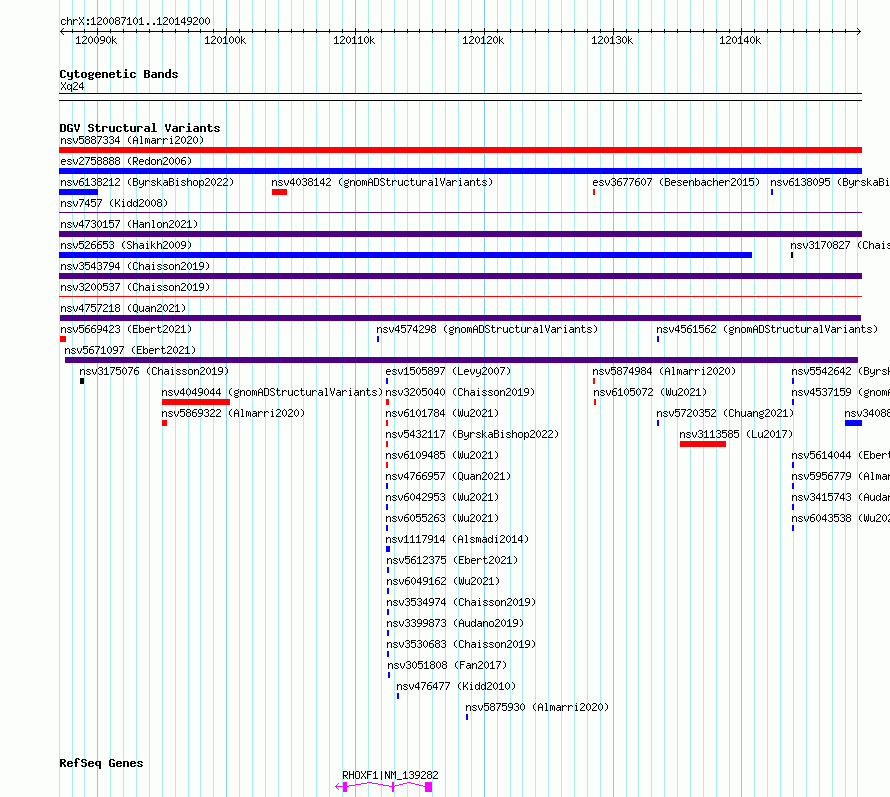Image resolution: width=890 pixels, height=797 pixels.
Task: Click the nsv6055263 (Wu2021) label
Action: tap(442, 518)
